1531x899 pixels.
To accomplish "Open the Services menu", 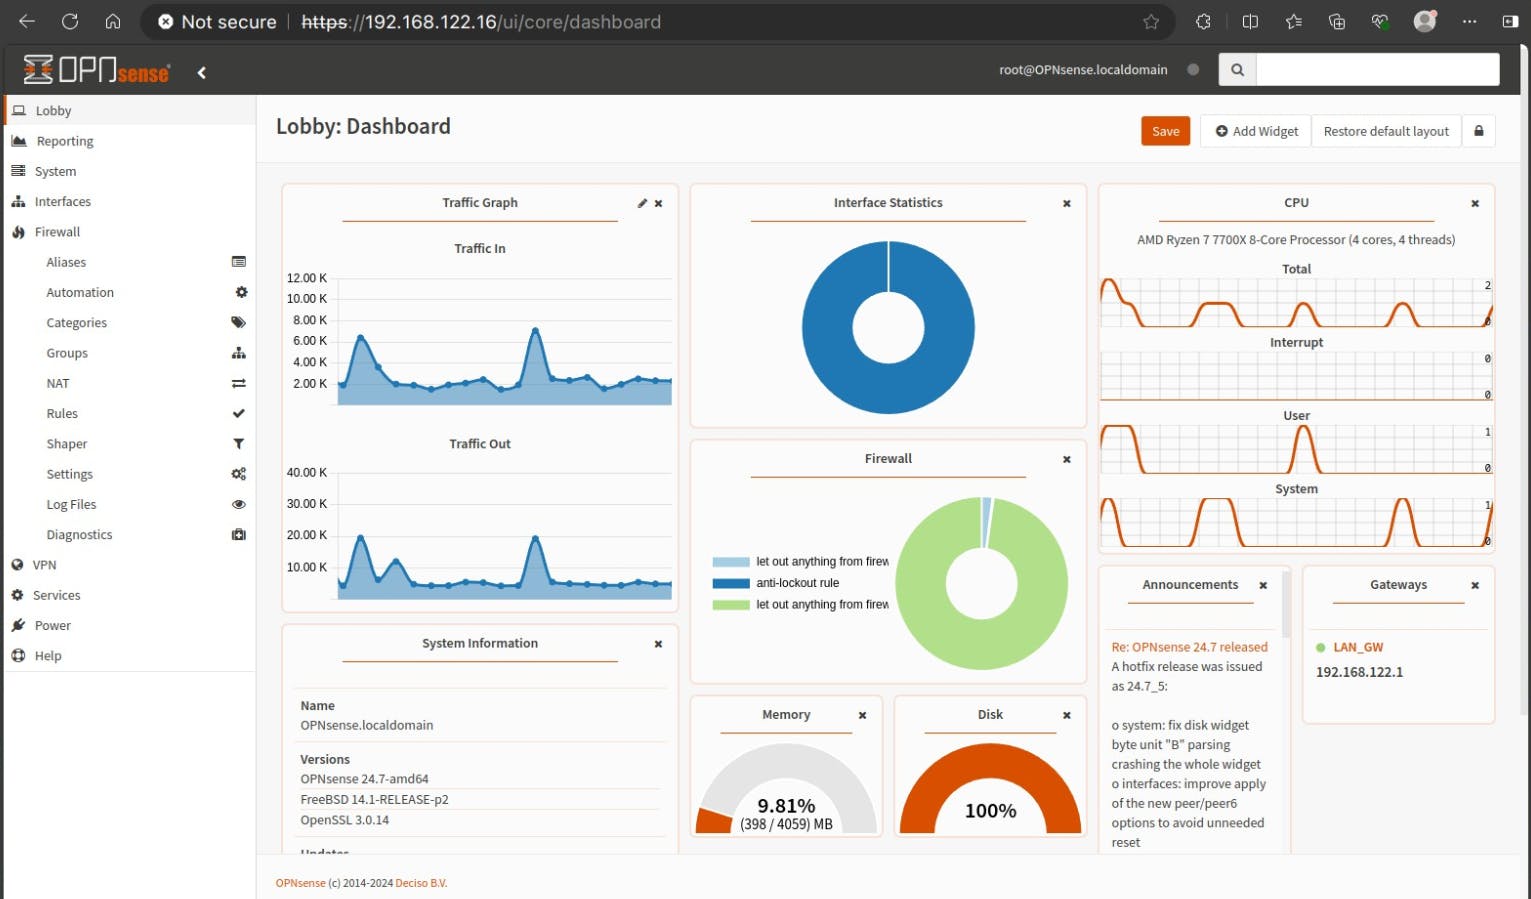I will tap(130, 595).
